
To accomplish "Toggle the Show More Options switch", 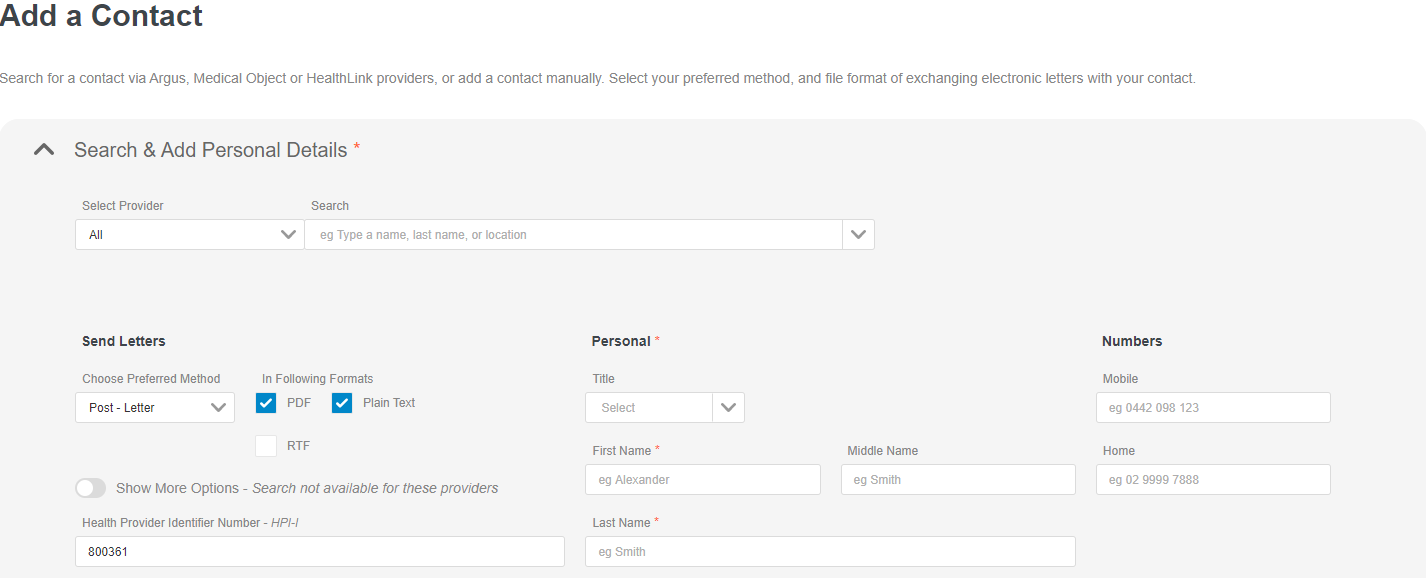I will click(x=90, y=488).
